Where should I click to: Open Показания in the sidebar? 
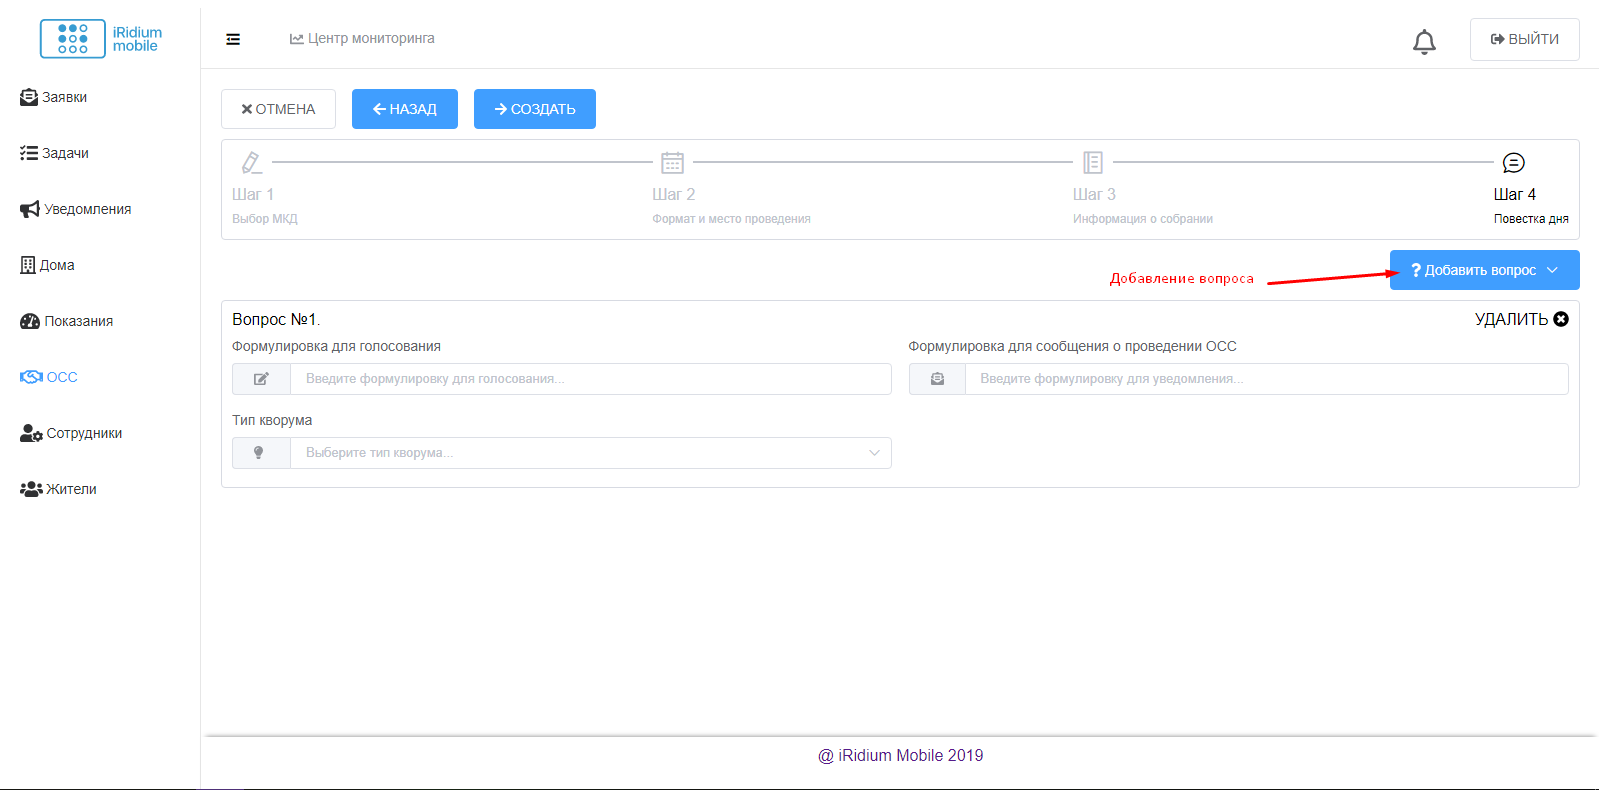click(66, 321)
